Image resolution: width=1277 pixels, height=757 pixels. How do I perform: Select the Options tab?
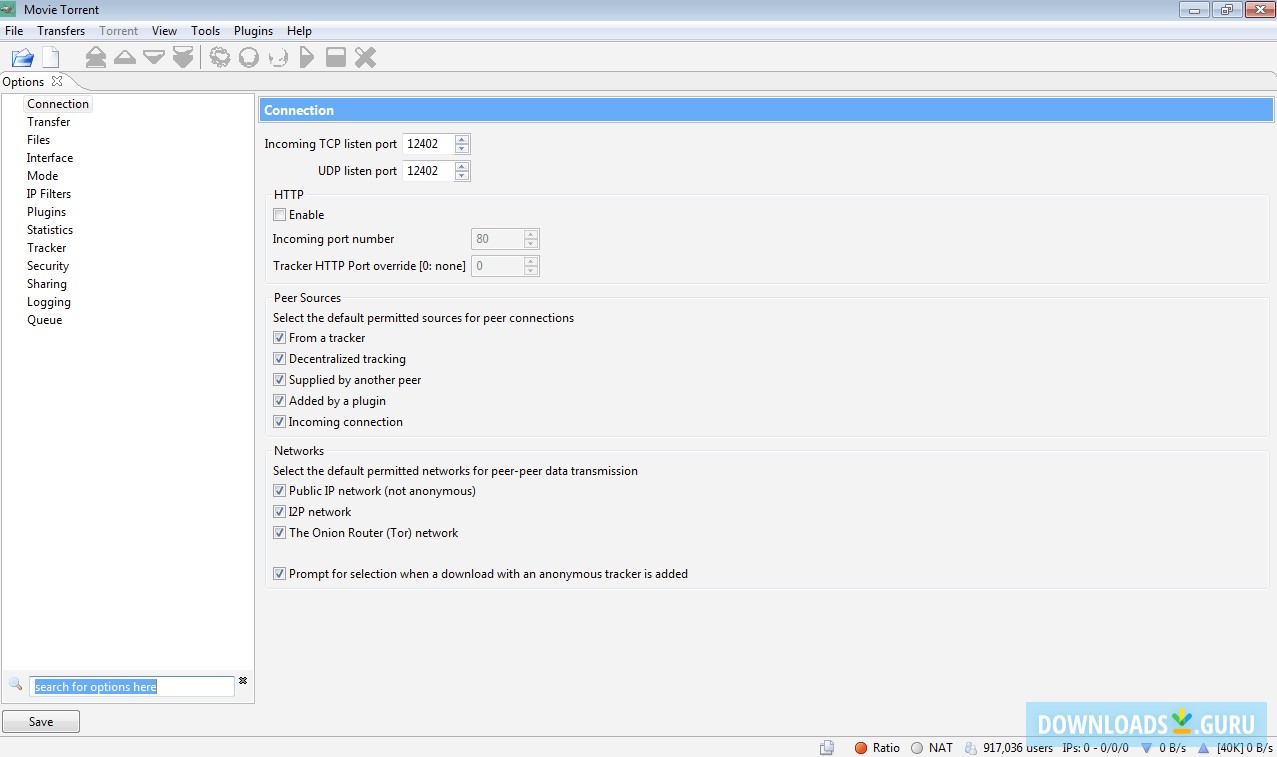tap(23, 82)
